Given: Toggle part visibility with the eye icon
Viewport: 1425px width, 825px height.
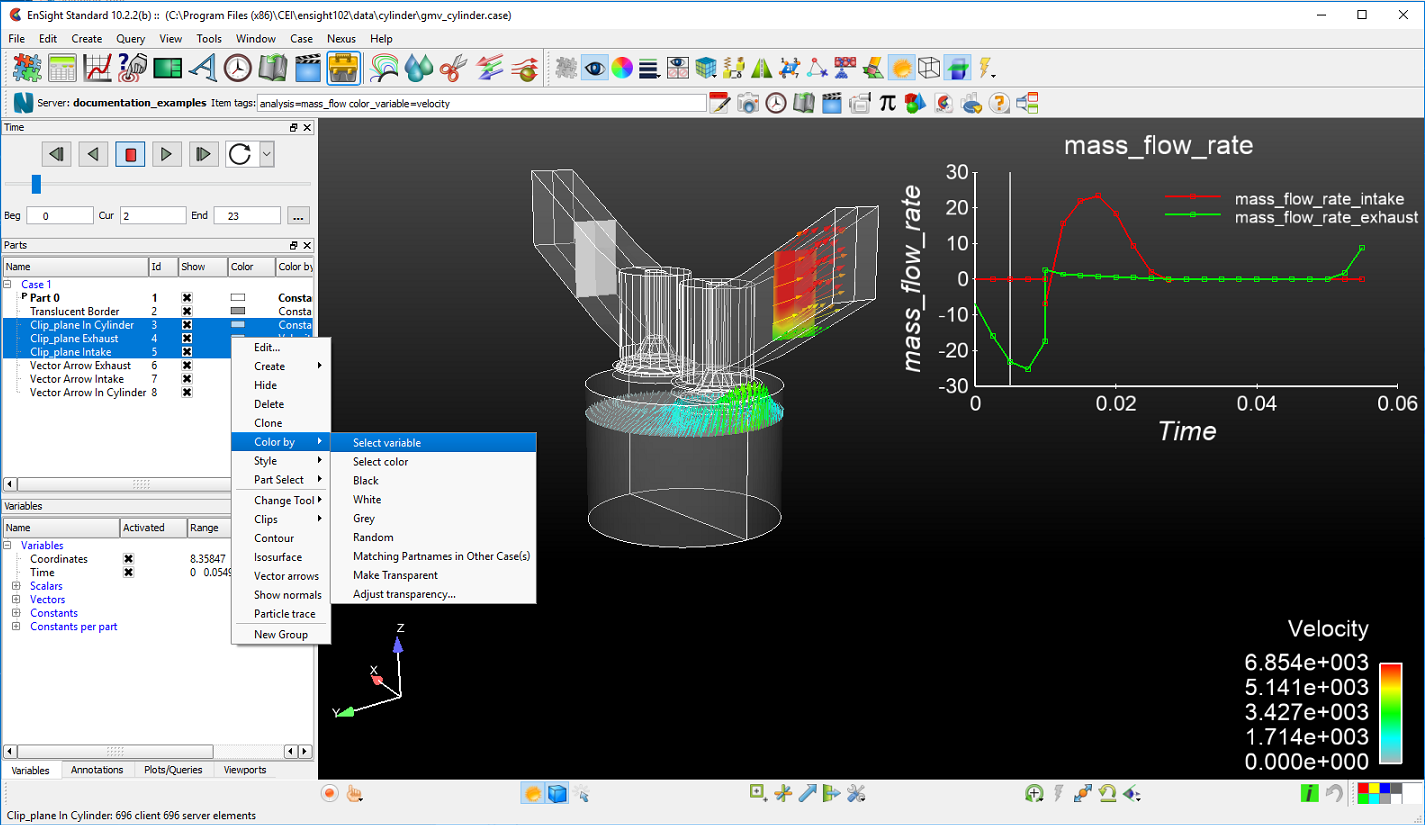Looking at the screenshot, I should point(595,68).
